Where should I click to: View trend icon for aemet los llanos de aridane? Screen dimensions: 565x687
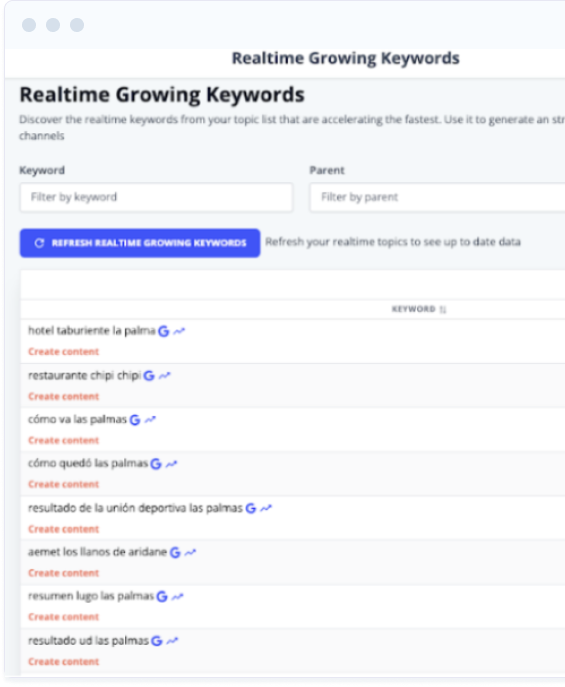point(190,552)
